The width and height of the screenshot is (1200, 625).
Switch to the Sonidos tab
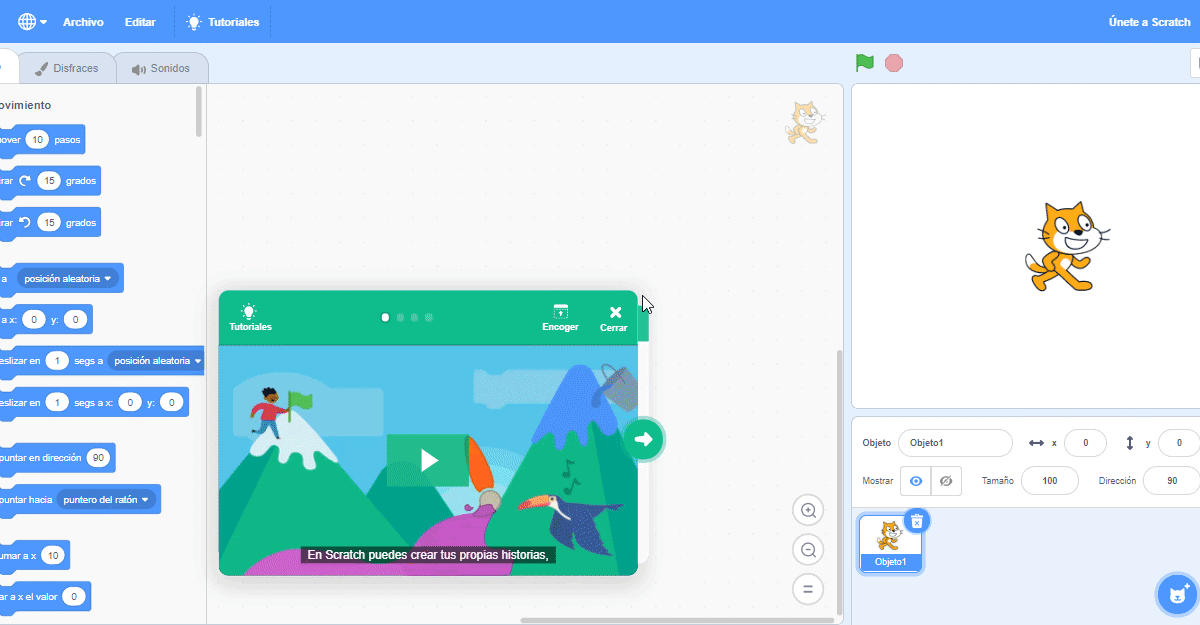click(161, 68)
